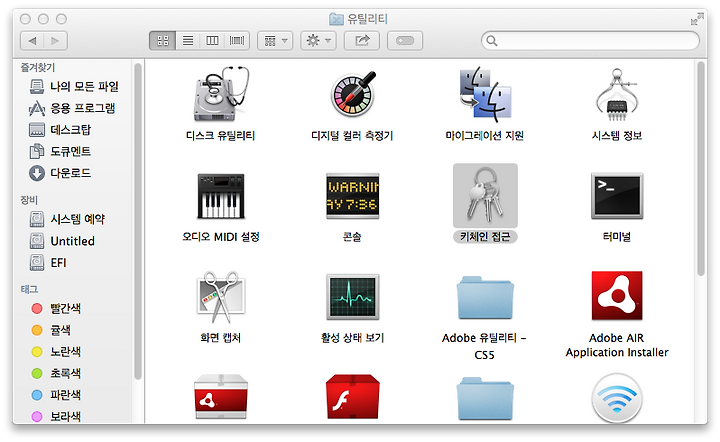Go back with the left arrow

pos(32,41)
